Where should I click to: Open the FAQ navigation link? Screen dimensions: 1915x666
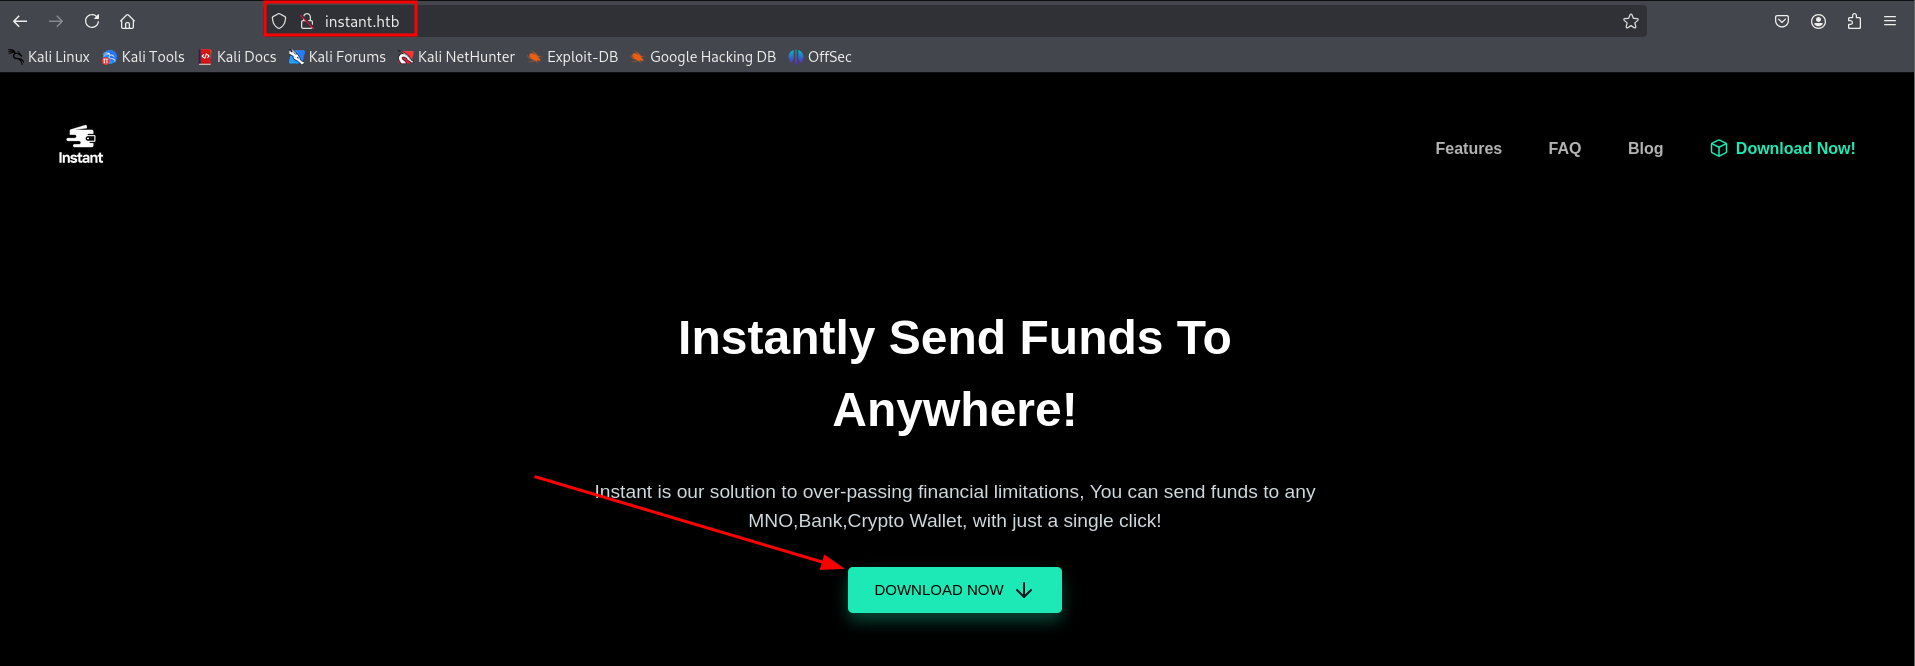pyautogui.click(x=1565, y=148)
